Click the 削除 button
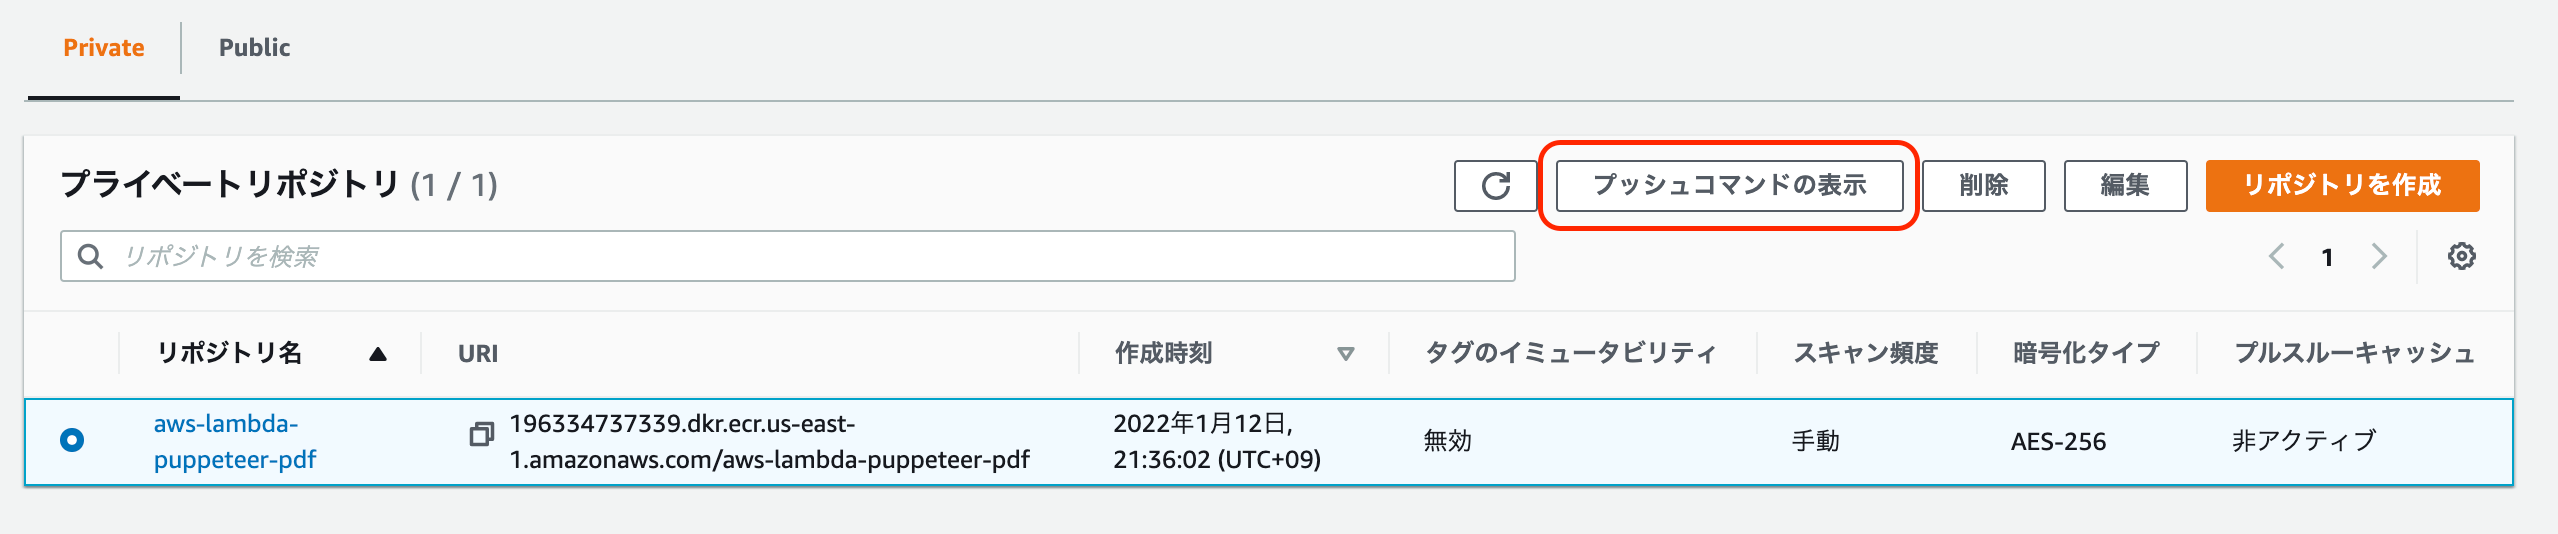This screenshot has width=2558, height=534. 1983,186
